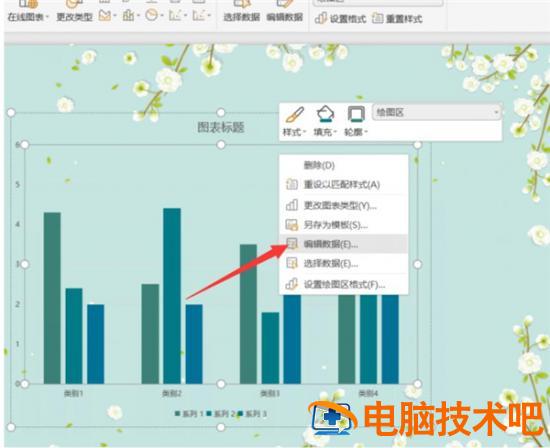Choose 另存为模板(S)... from the context menu
Screen dimensions: 550x448
pos(343,225)
